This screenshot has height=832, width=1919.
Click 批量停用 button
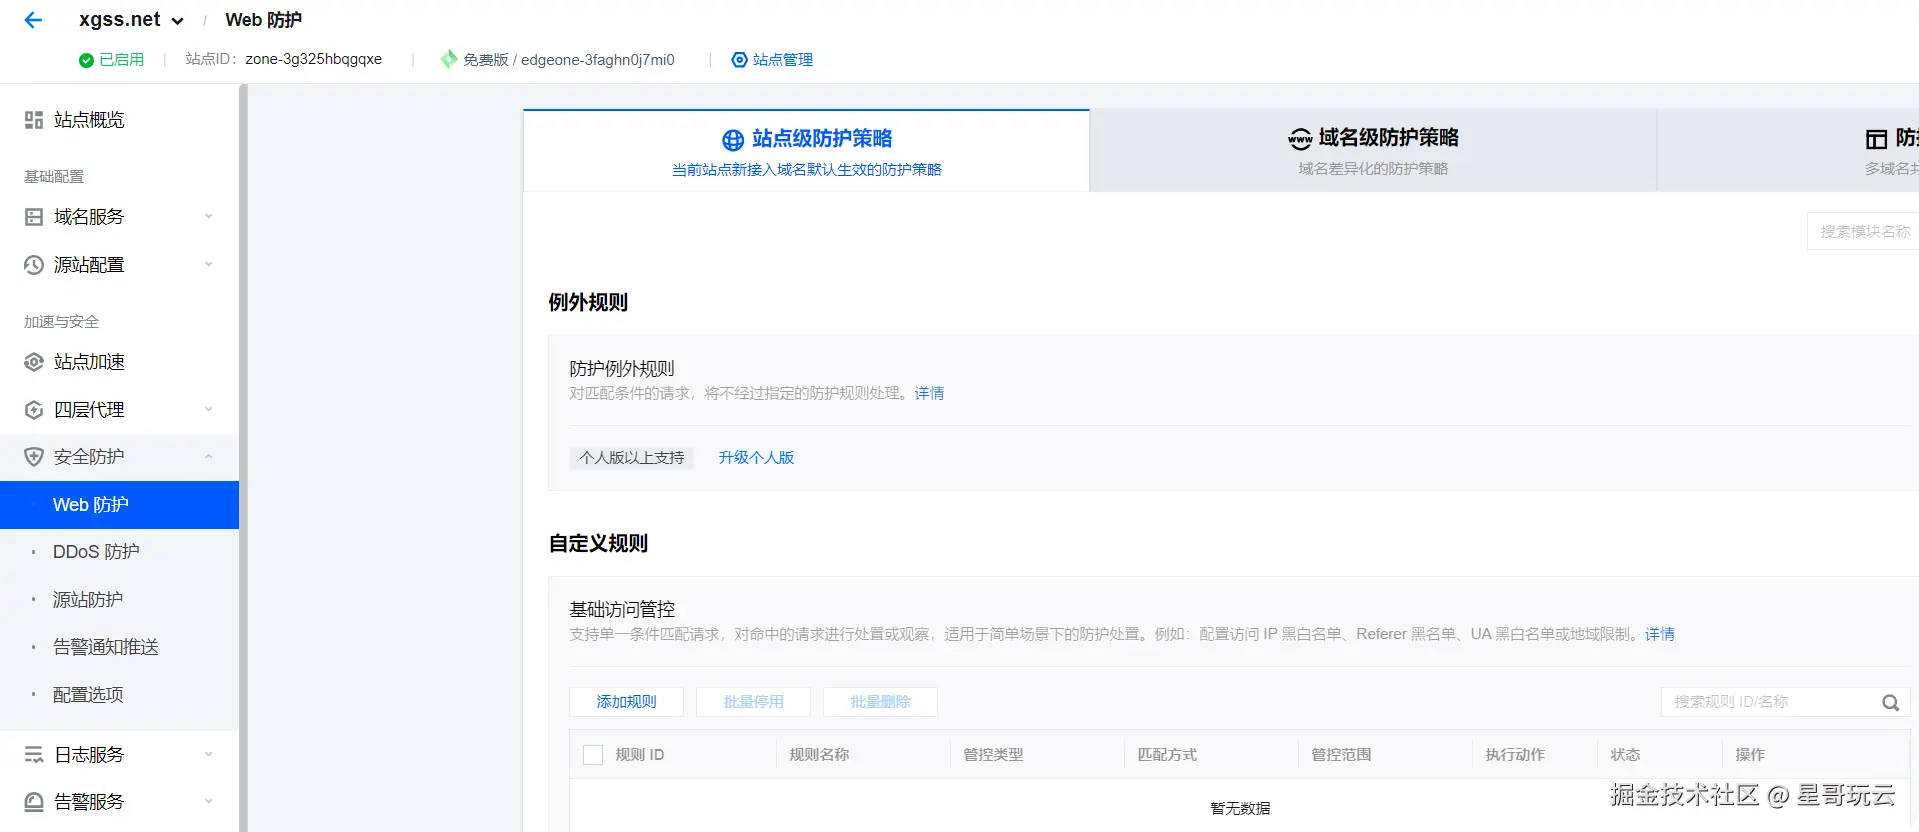point(754,702)
